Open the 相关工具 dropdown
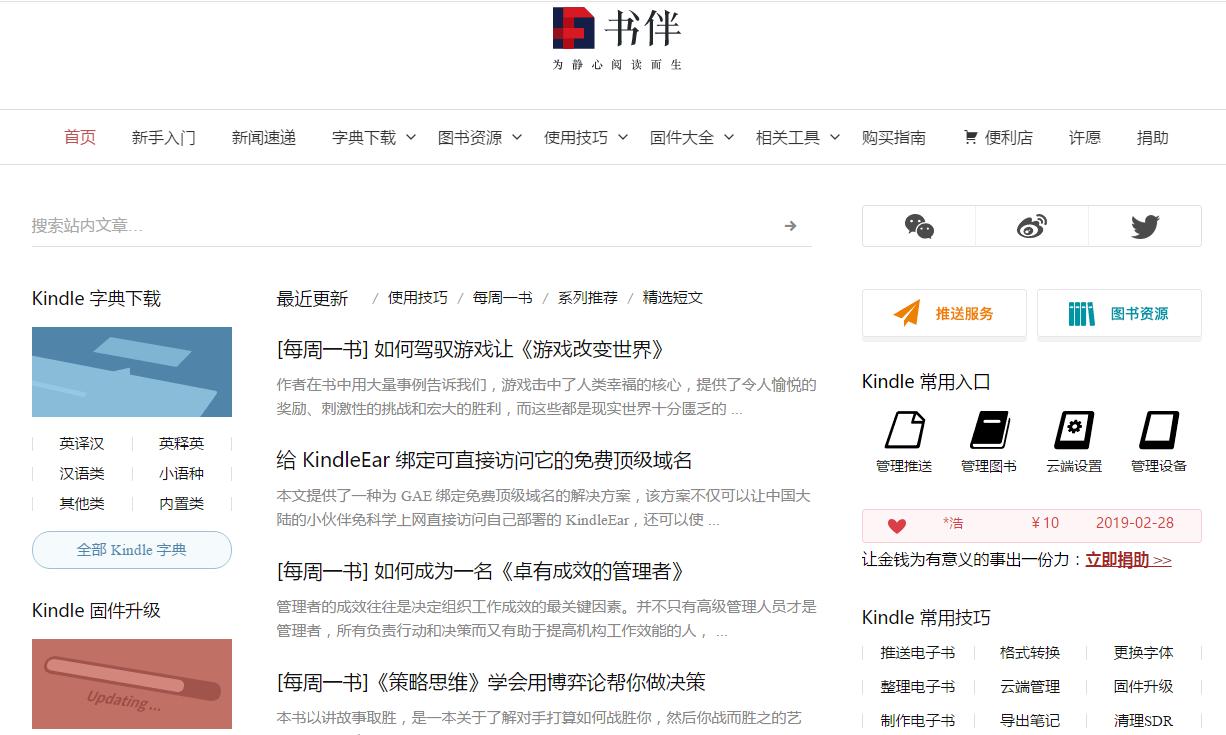Viewport: 1226px width, 735px height. [797, 137]
